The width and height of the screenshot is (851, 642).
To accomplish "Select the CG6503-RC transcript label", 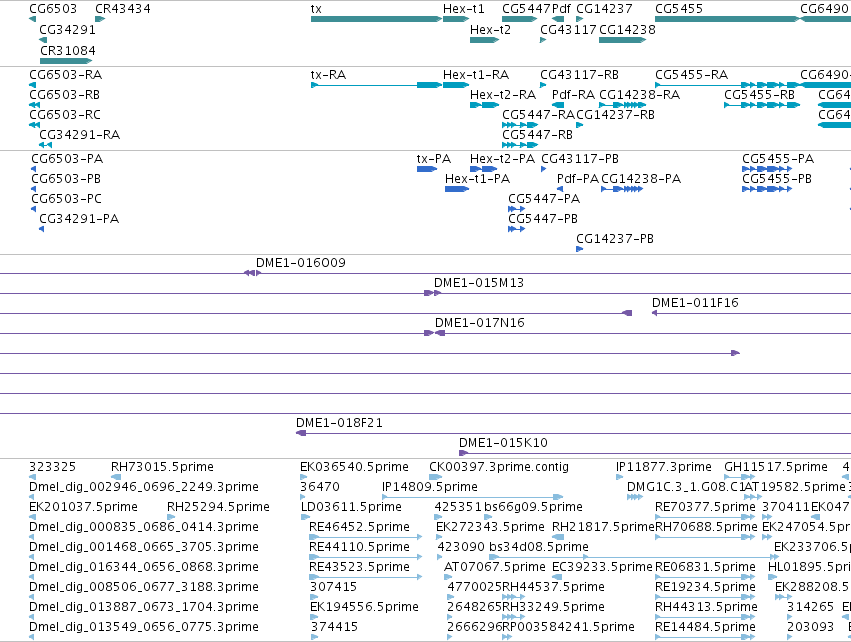I will point(65,115).
